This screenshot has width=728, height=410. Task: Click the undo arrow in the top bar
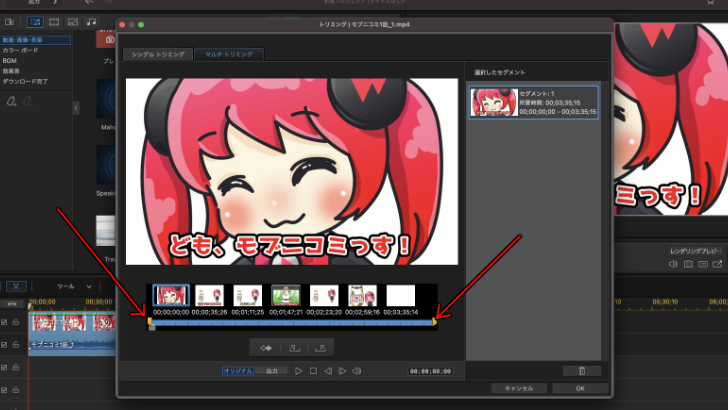pos(89,2)
